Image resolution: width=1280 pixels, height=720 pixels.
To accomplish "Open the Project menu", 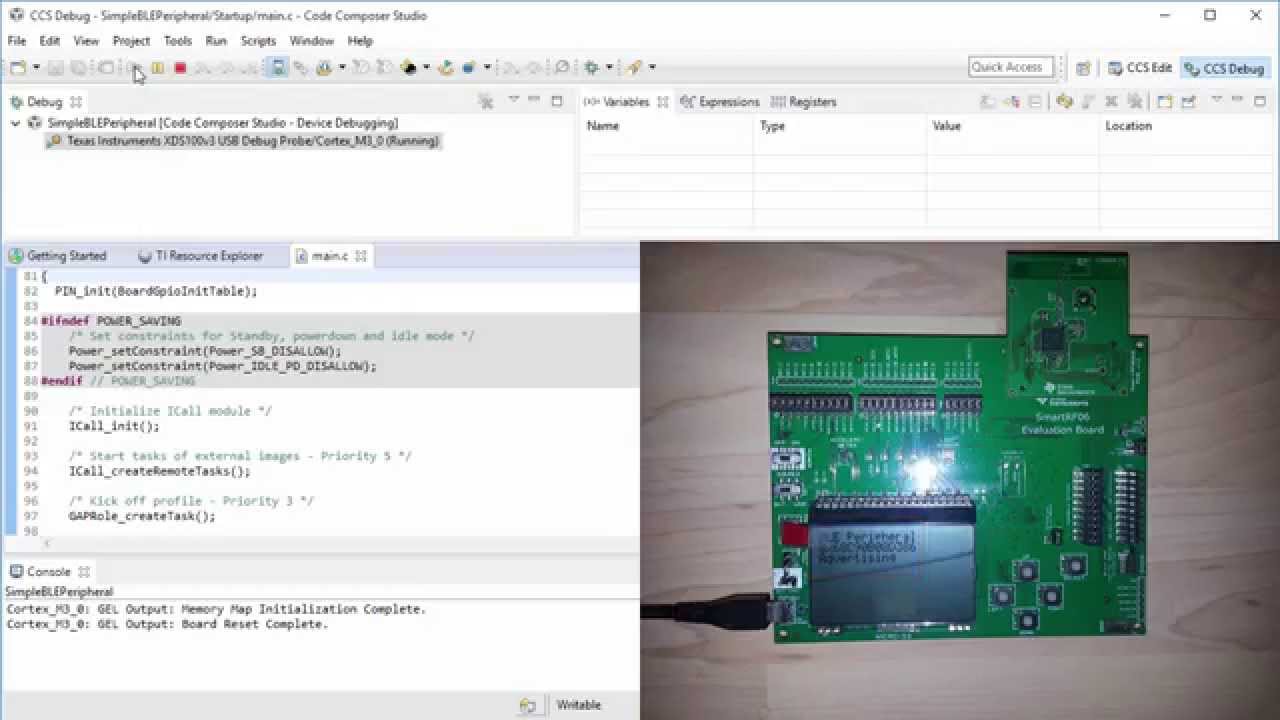I will point(131,41).
